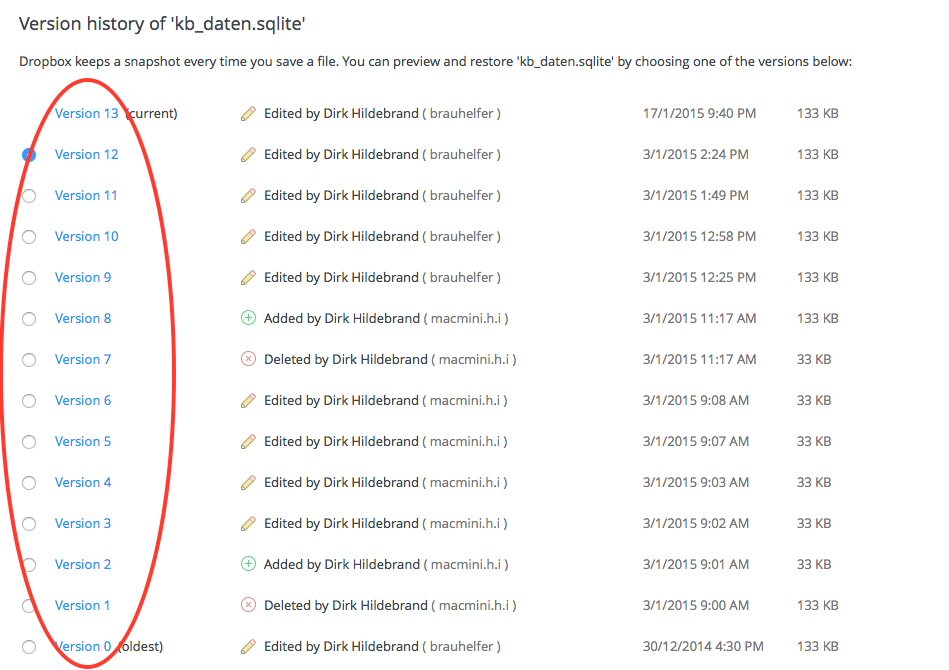Open the Version 13 current link
Screen dimensions: 949x670
pyautogui.click(x=86, y=113)
